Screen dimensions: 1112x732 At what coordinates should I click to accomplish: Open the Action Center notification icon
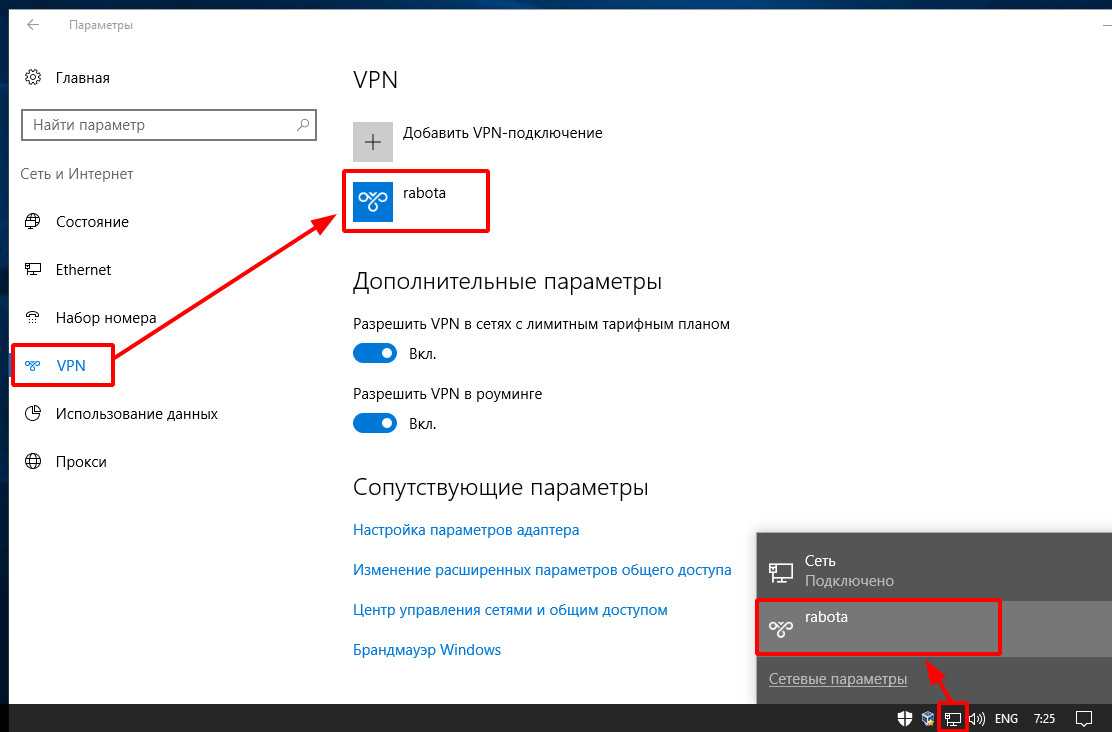point(1084,719)
